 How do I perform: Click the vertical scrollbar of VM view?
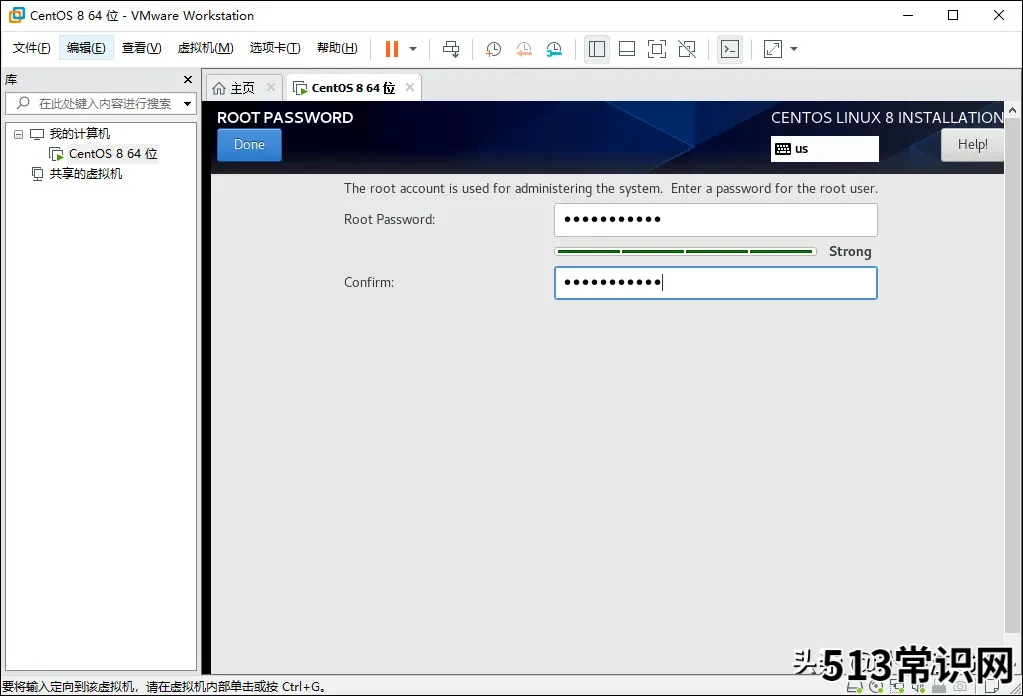coord(1013,375)
